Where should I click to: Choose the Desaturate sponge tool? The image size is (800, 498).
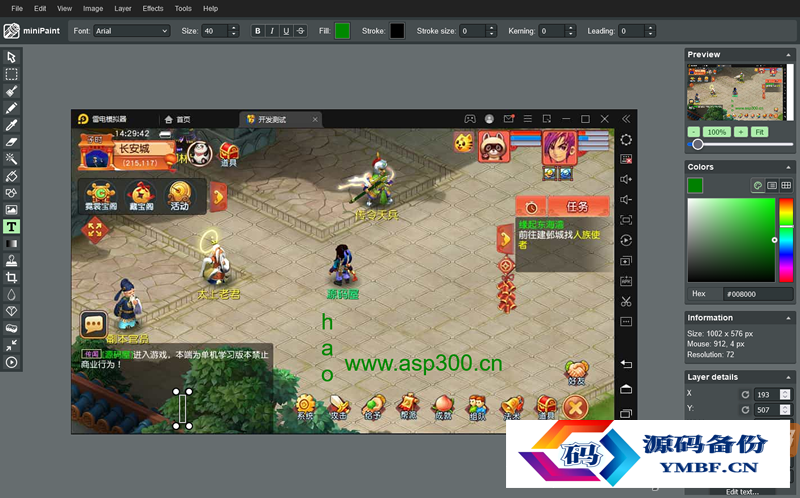(11, 328)
